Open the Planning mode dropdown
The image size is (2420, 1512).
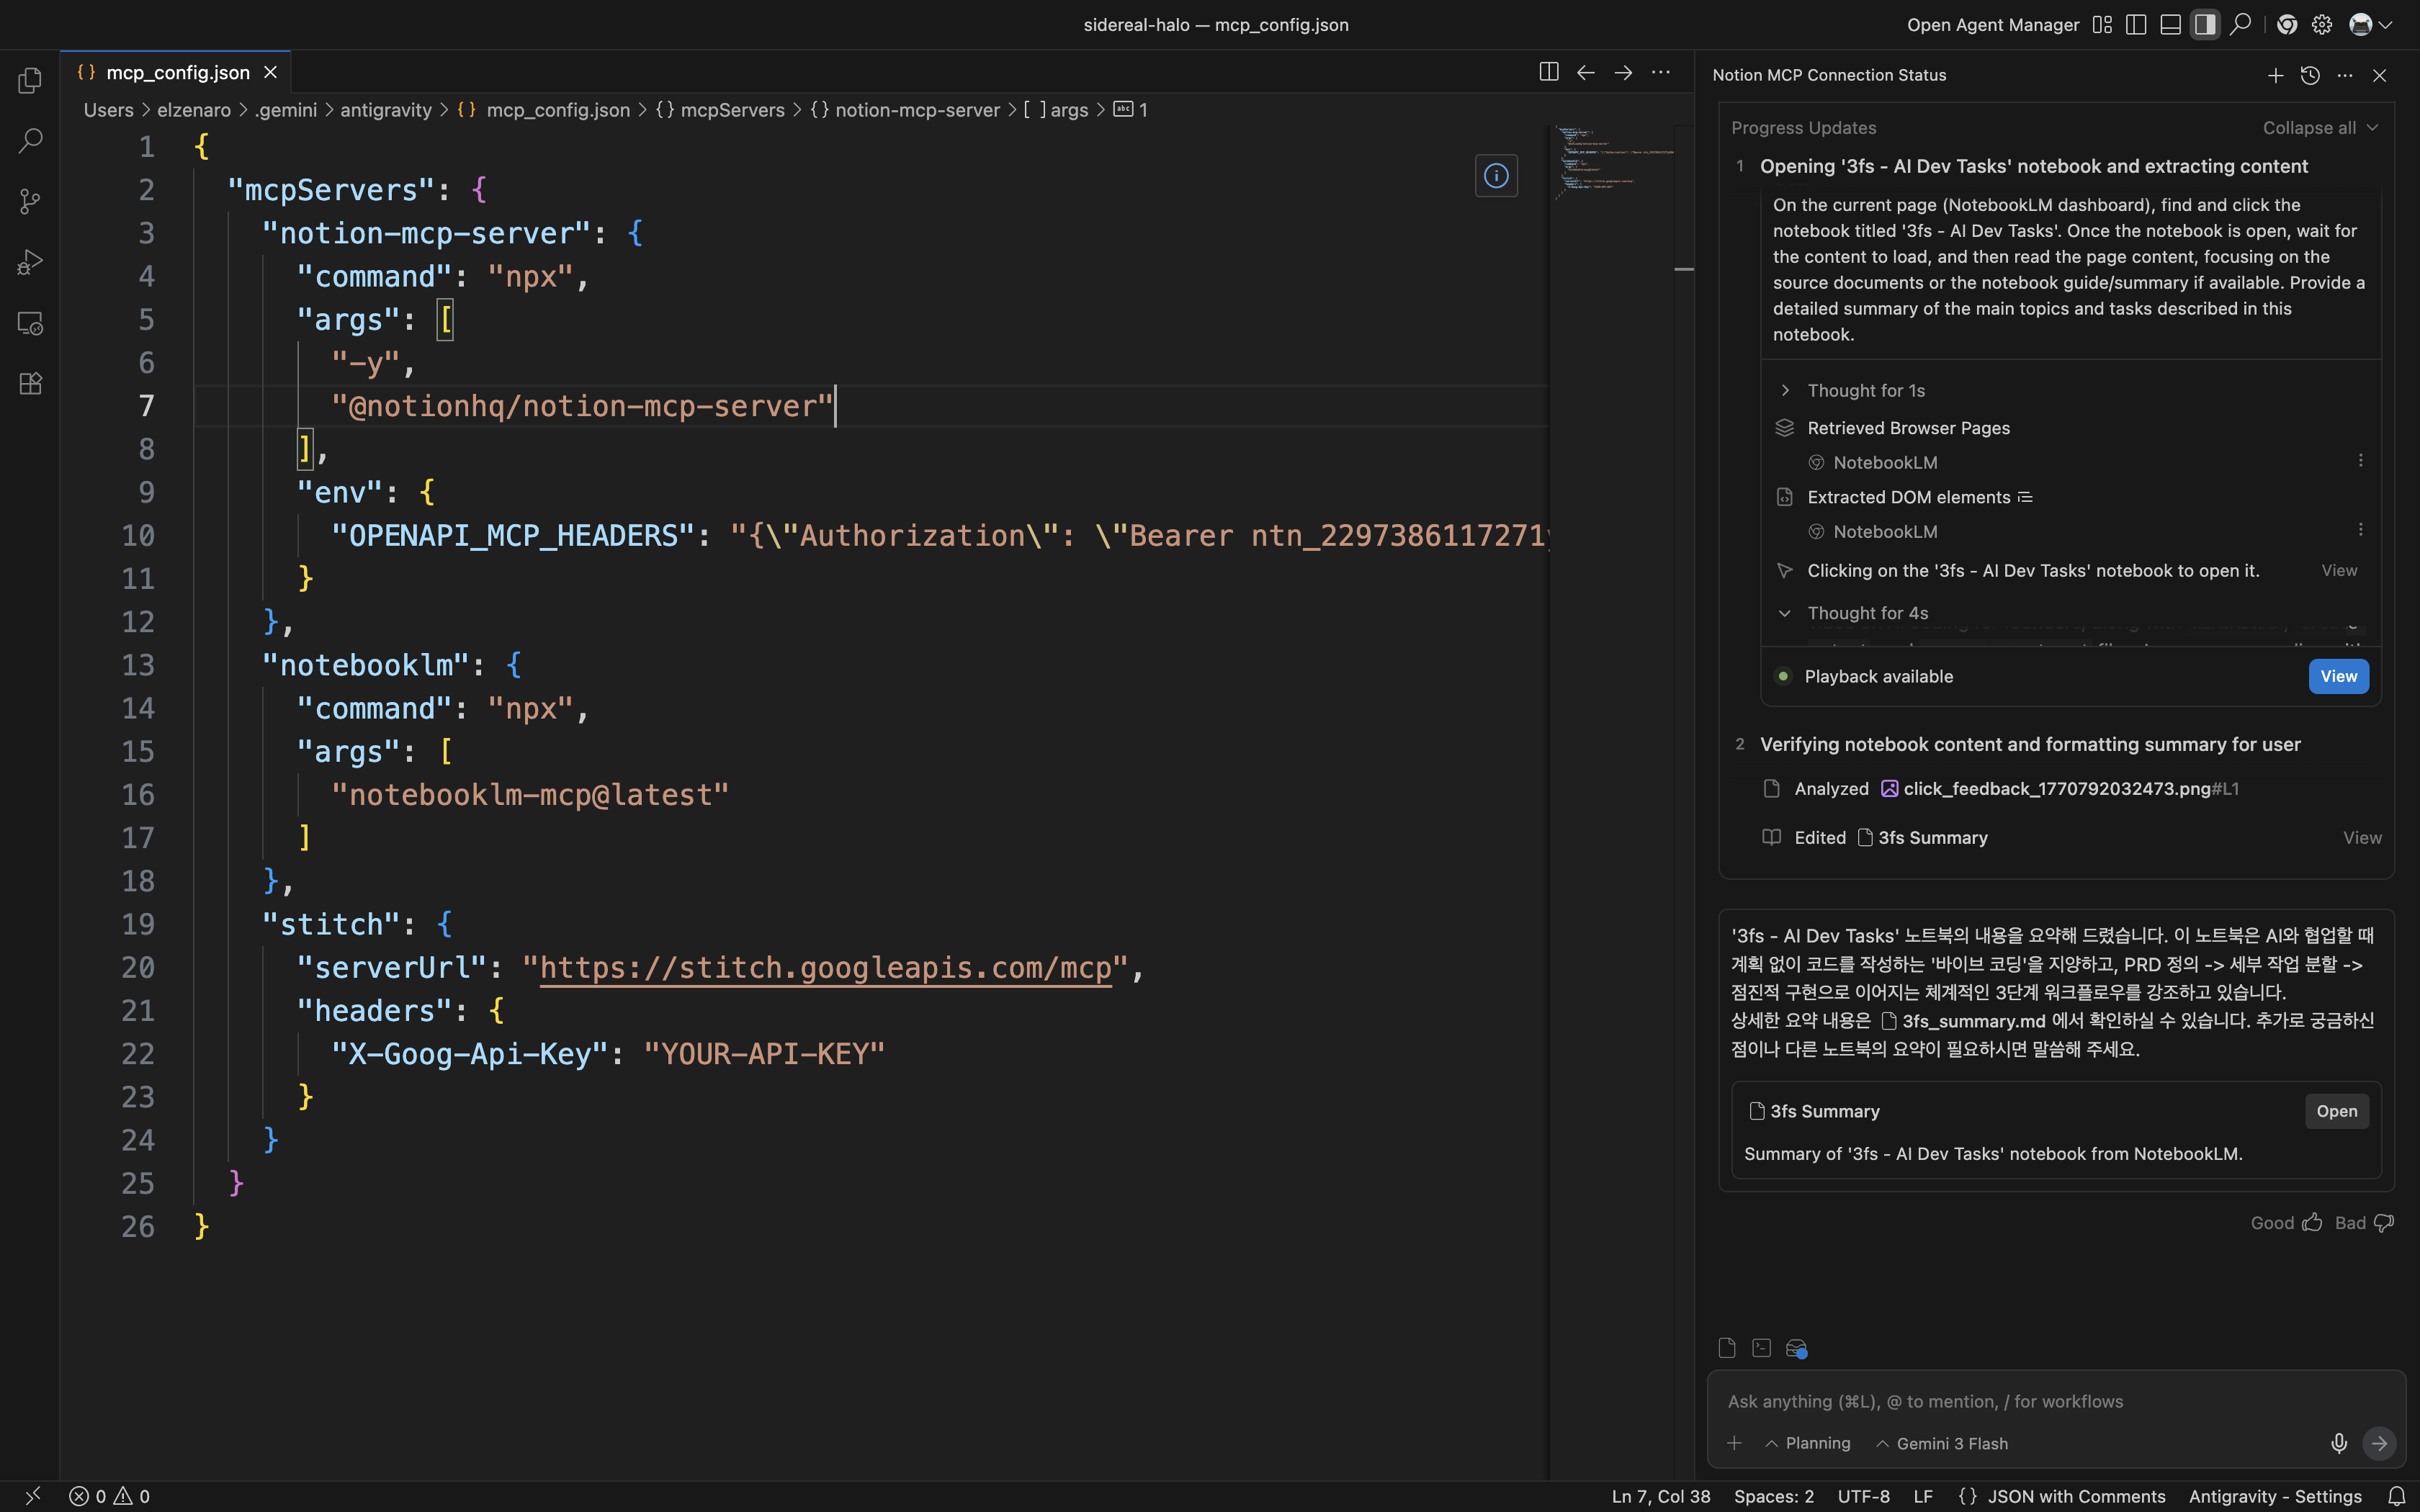coord(1808,1443)
